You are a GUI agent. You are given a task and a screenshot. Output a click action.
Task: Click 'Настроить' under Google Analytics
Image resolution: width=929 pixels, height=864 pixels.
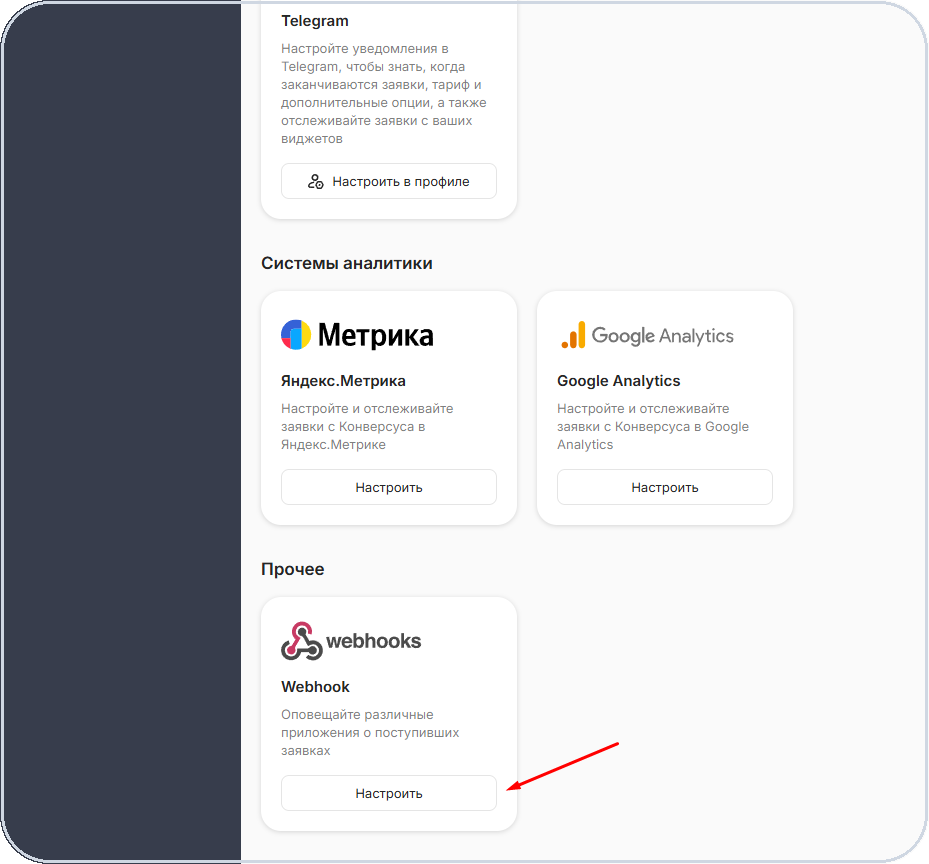pos(665,487)
